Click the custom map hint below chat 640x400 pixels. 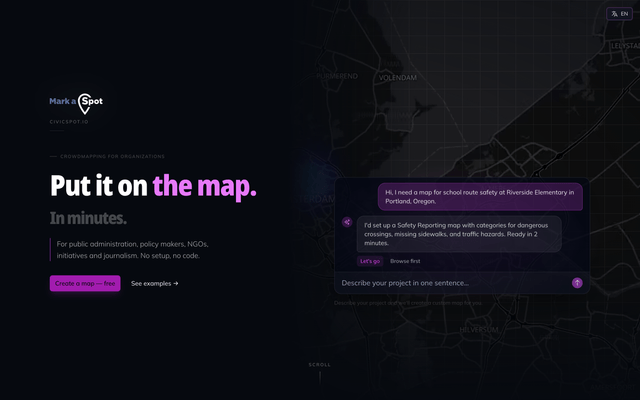point(408,303)
